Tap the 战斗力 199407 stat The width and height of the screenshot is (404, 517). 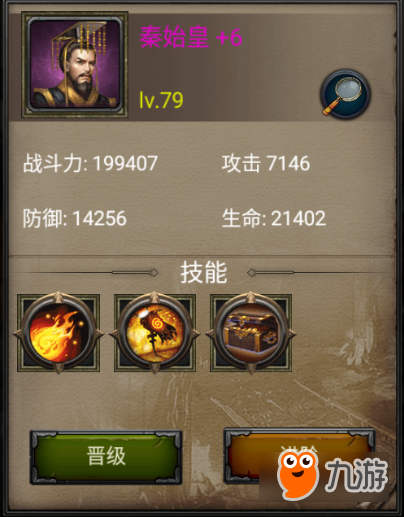coord(90,164)
